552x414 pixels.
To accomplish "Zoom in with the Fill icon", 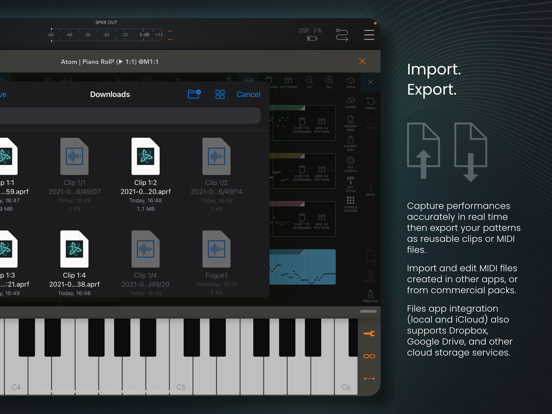I will pos(329,82).
